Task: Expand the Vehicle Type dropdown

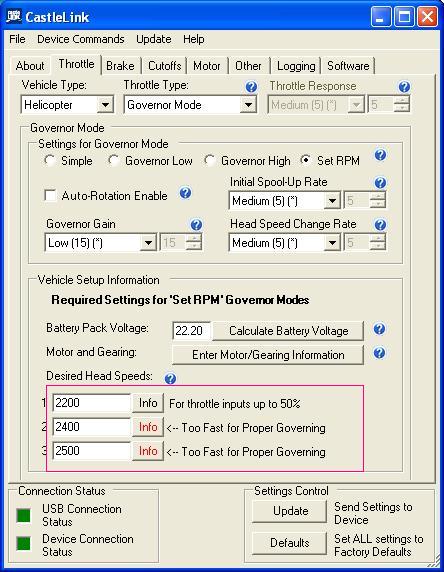Action: coord(105,105)
